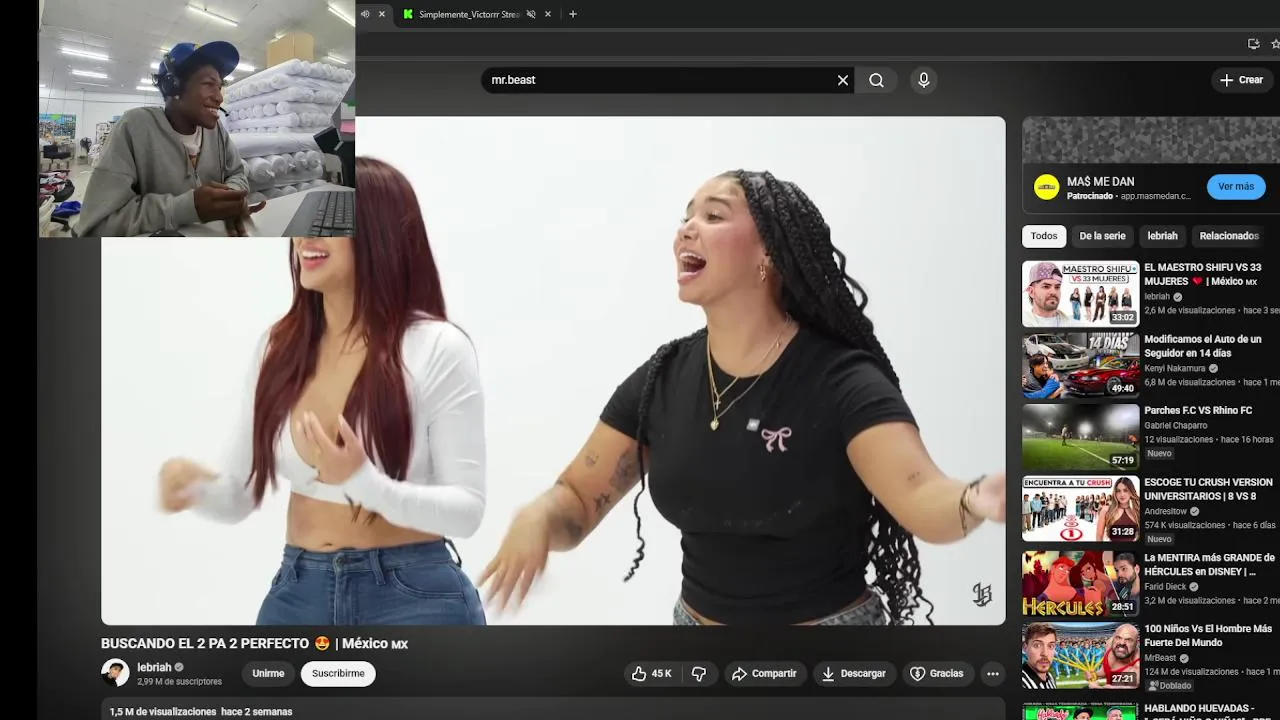Click the channel watermark in video corner
Screen dimensions: 1280x720
point(982,595)
